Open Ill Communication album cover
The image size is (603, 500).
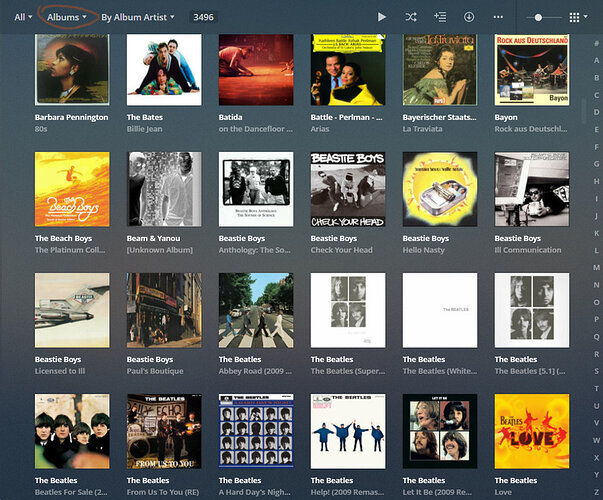[532, 189]
